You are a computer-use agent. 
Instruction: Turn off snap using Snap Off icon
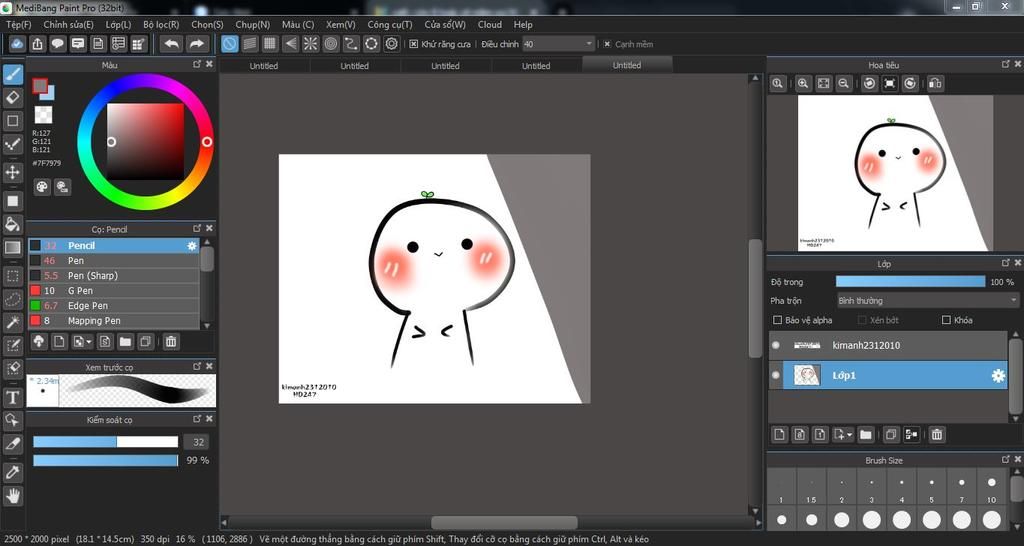point(230,44)
